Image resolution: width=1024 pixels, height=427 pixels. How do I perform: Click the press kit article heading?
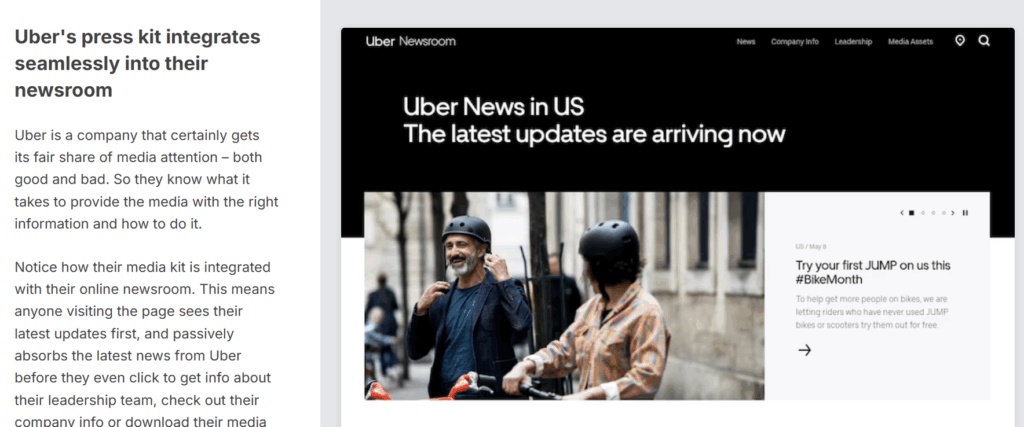[x=137, y=63]
